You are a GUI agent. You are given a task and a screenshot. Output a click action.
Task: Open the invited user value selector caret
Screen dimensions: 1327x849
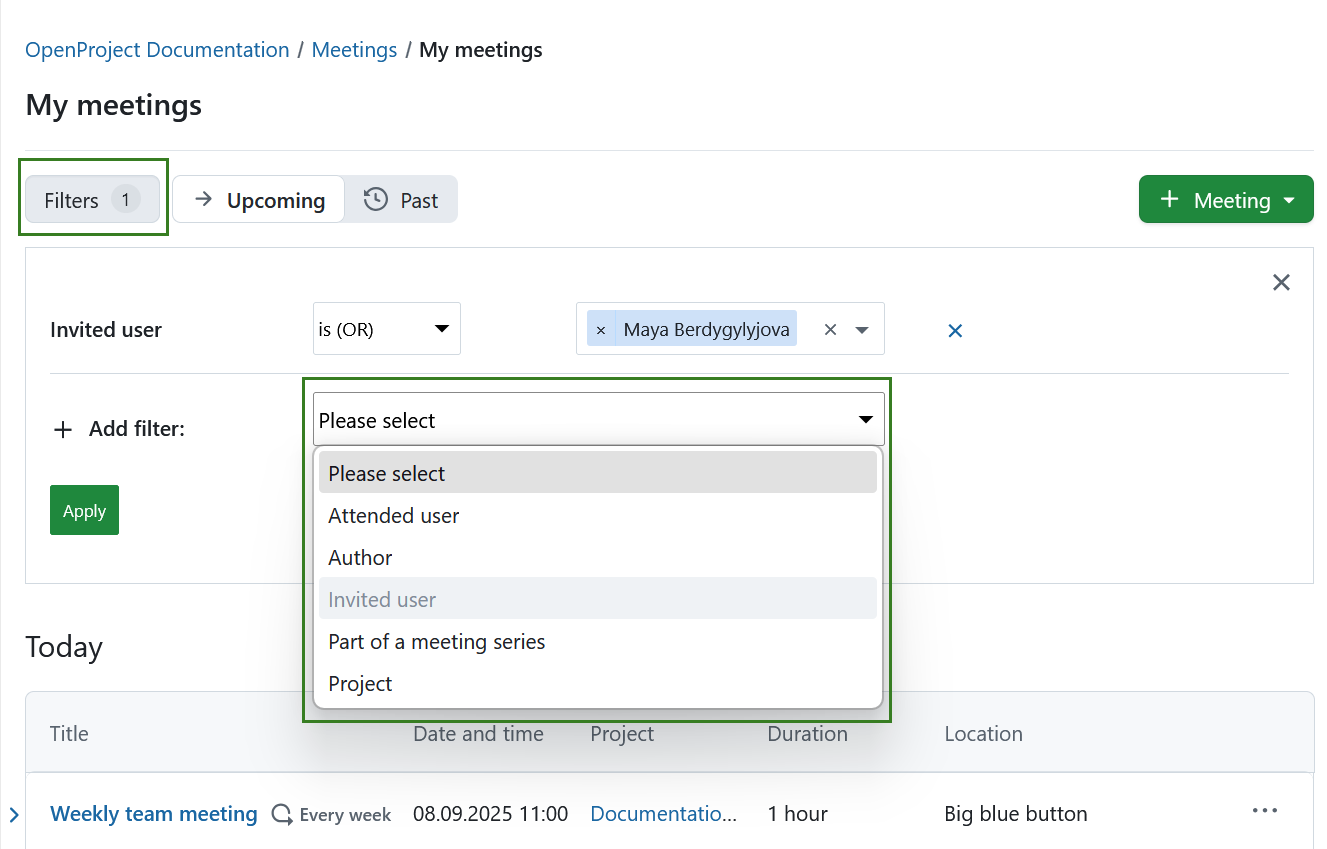[x=862, y=329]
